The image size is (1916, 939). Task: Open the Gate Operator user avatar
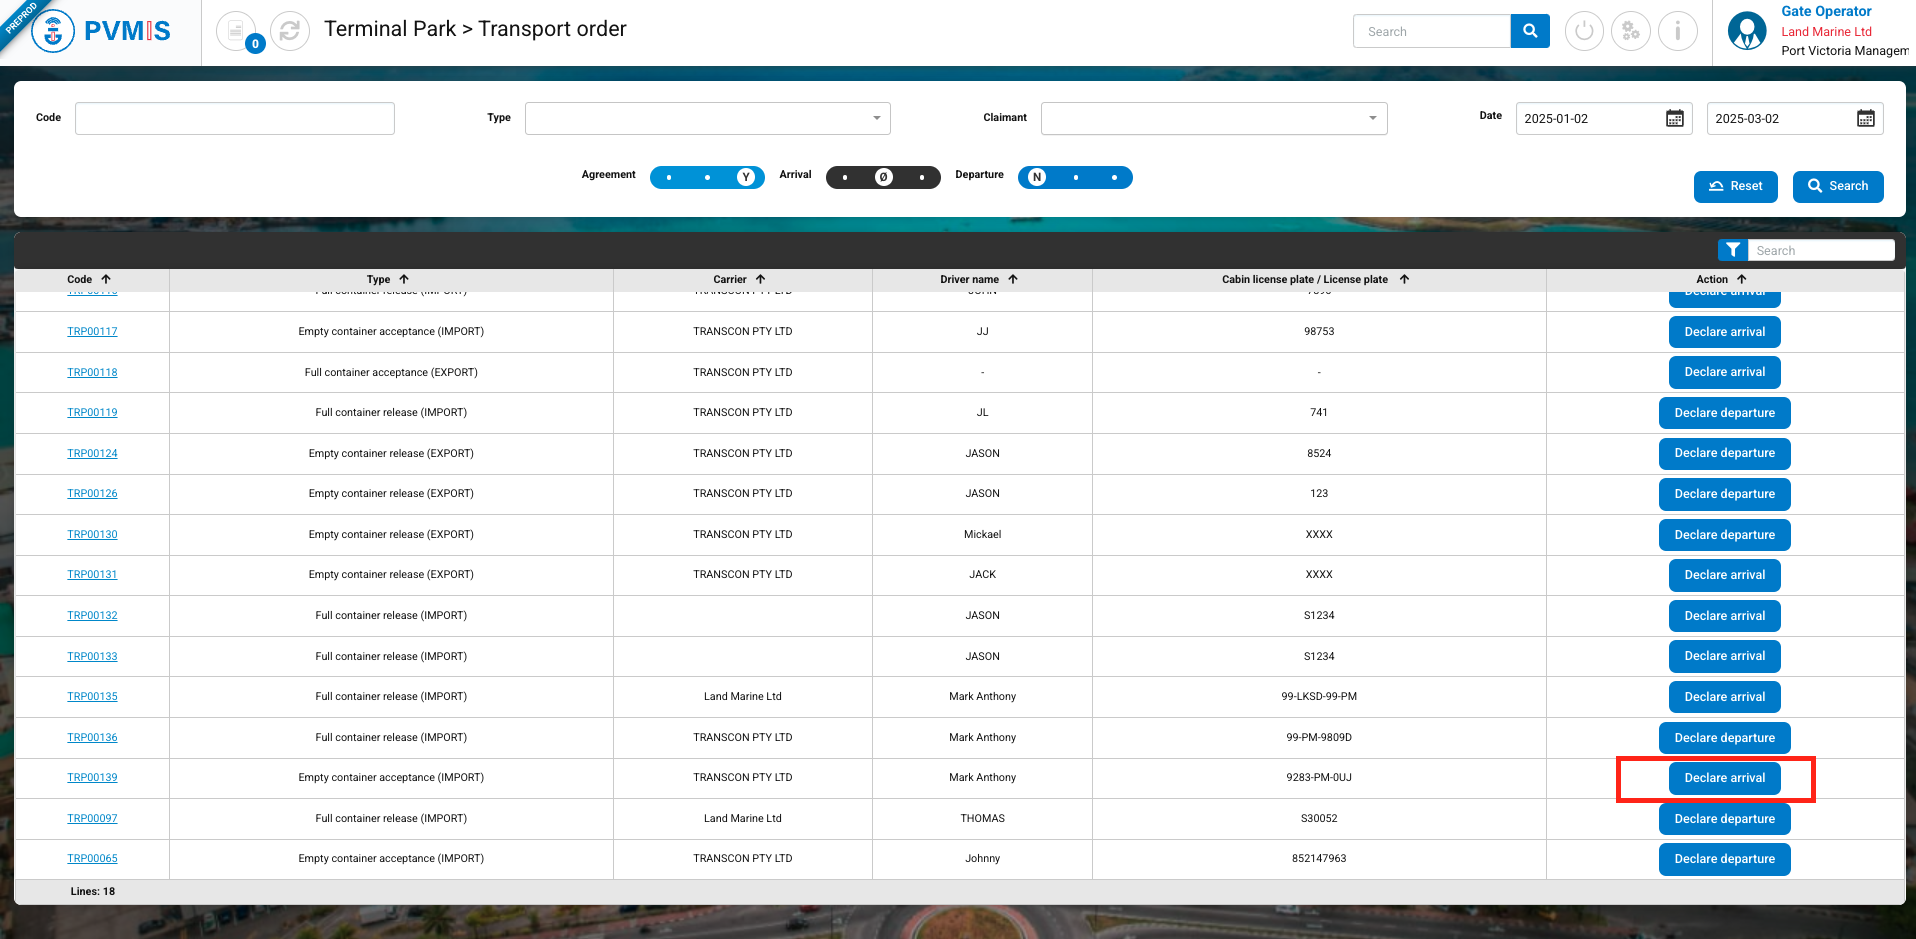point(1747,31)
